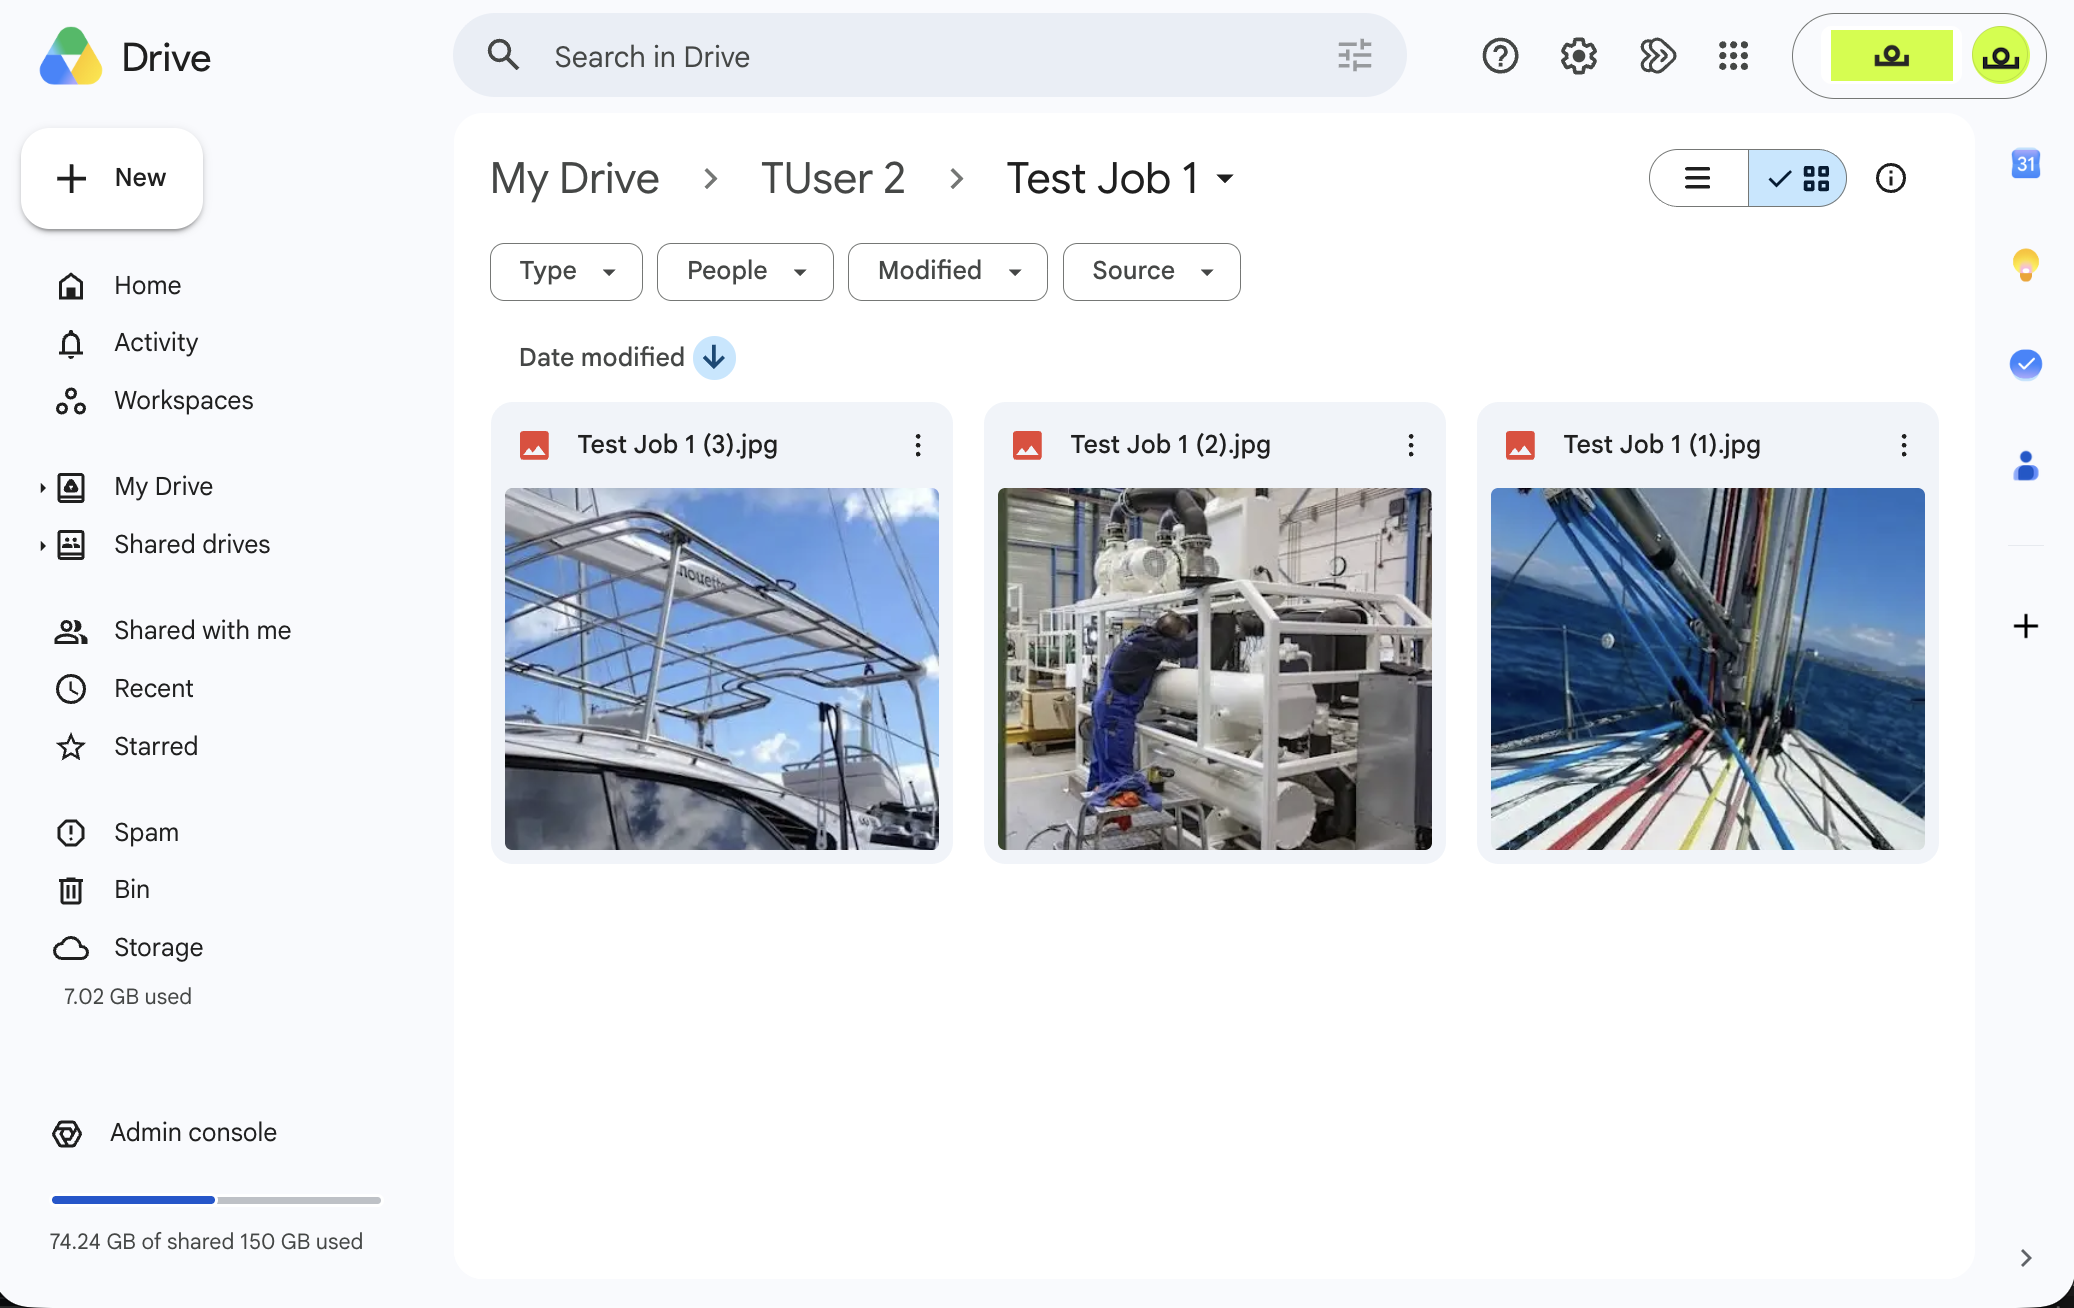The height and width of the screenshot is (1308, 2074).
Task: Click the storage usage progress bar
Action: point(216,1200)
